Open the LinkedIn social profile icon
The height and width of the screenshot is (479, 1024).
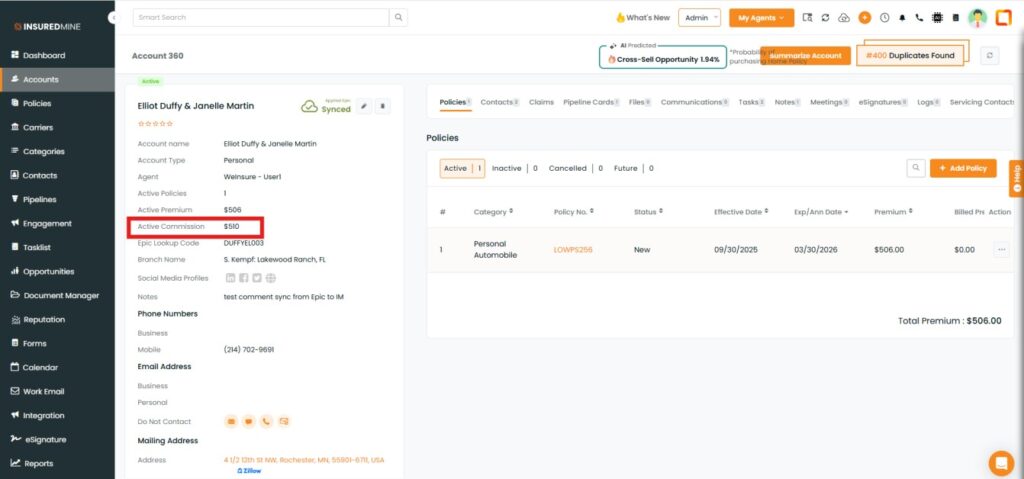231,278
